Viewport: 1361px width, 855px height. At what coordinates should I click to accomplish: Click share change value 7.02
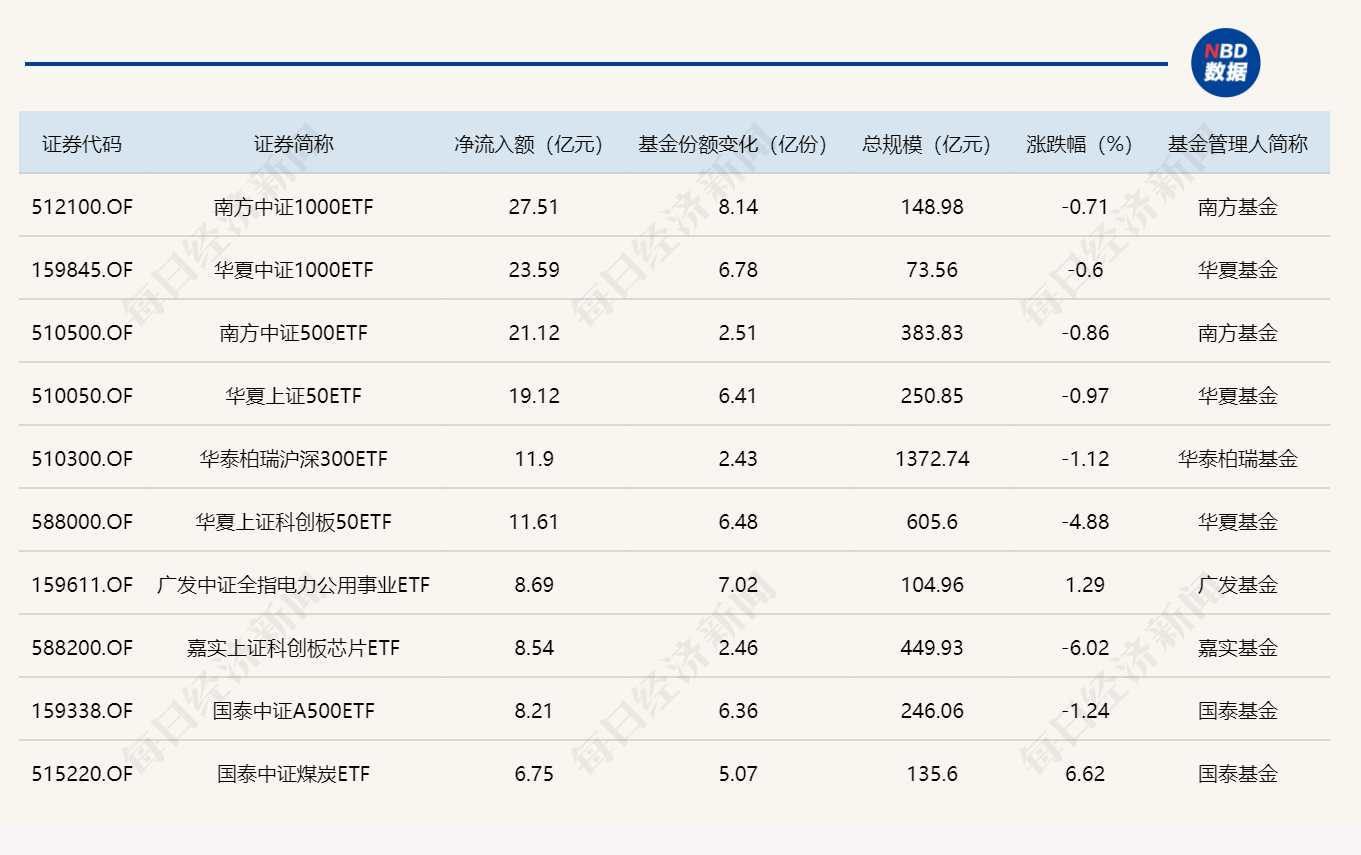click(x=738, y=585)
